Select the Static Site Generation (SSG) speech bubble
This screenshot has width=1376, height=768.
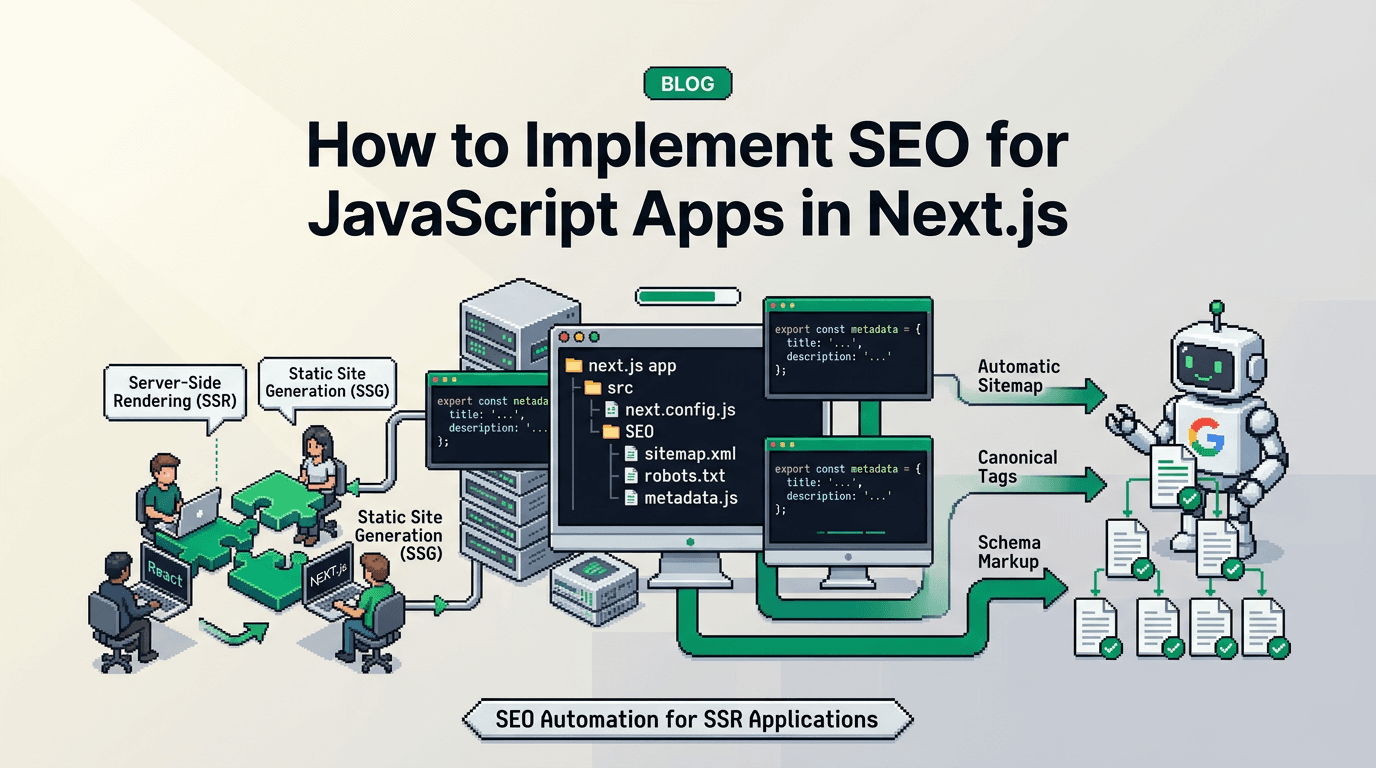[x=327, y=382]
